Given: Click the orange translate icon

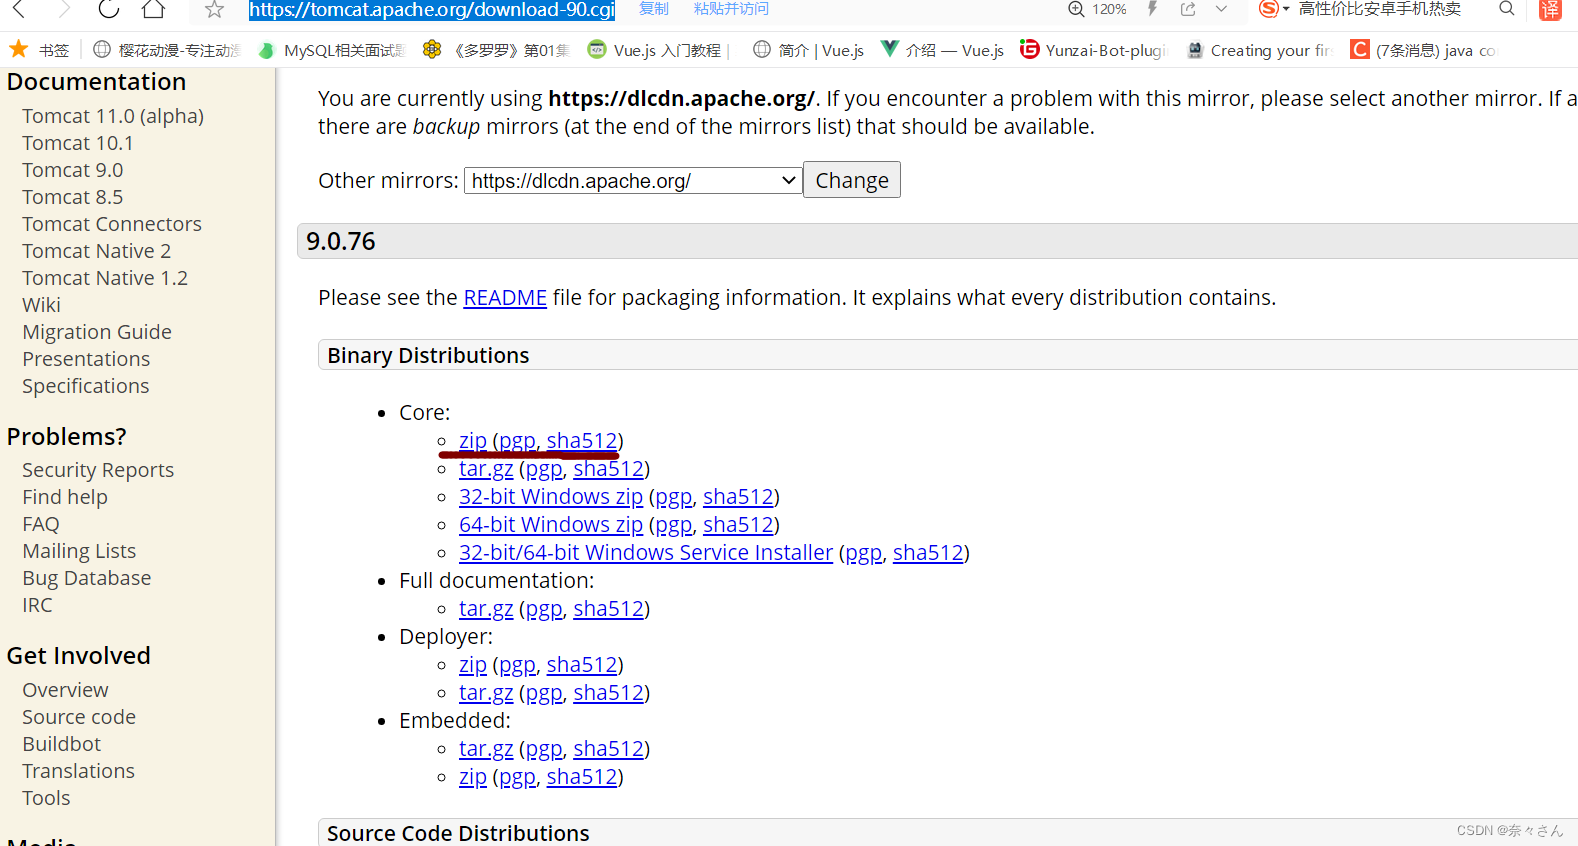Looking at the screenshot, I should click(1550, 9).
